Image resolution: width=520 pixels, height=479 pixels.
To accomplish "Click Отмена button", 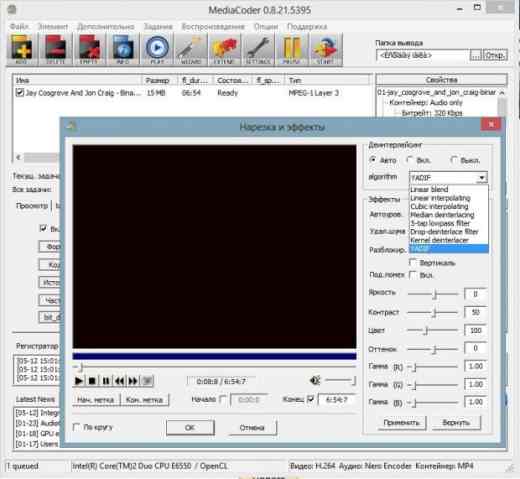I will click(x=252, y=427).
